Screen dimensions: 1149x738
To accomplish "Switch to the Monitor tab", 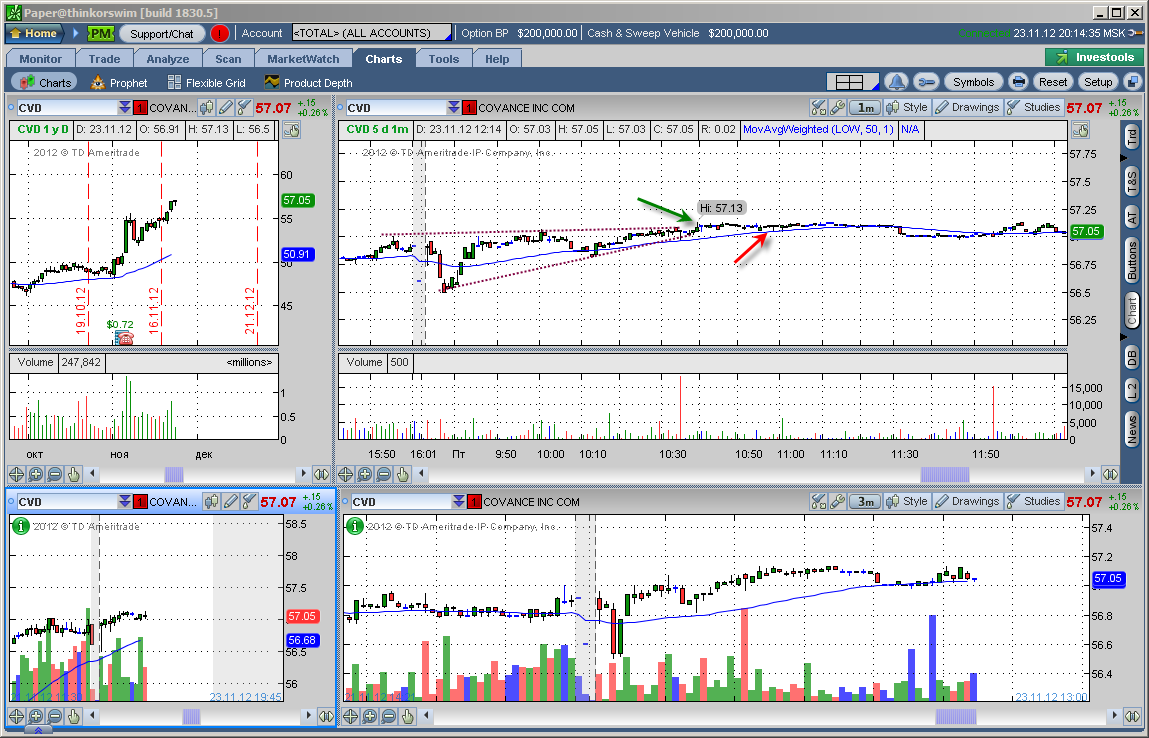I will click(x=40, y=59).
